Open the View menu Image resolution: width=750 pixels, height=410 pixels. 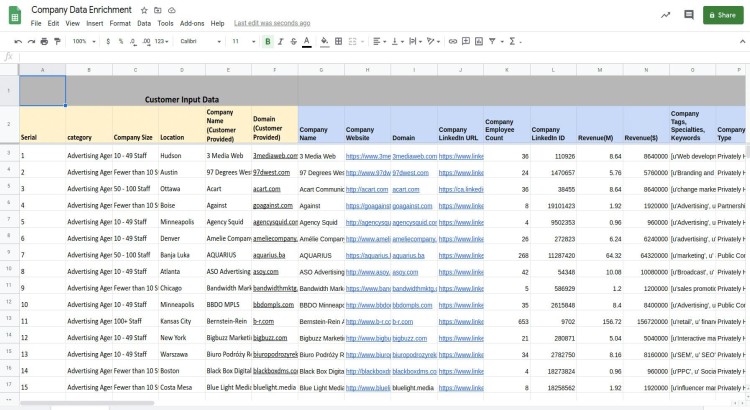pos(73,23)
